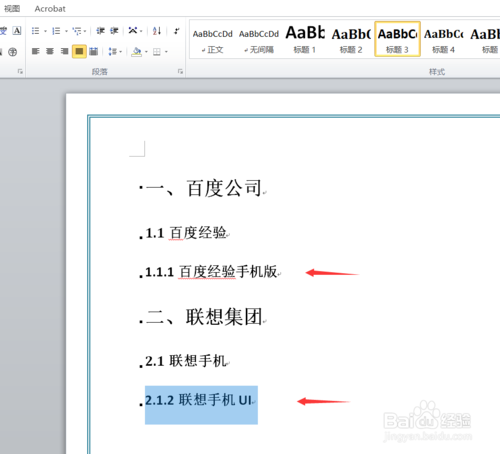Toggle show/hide paragraph marks

176,31
